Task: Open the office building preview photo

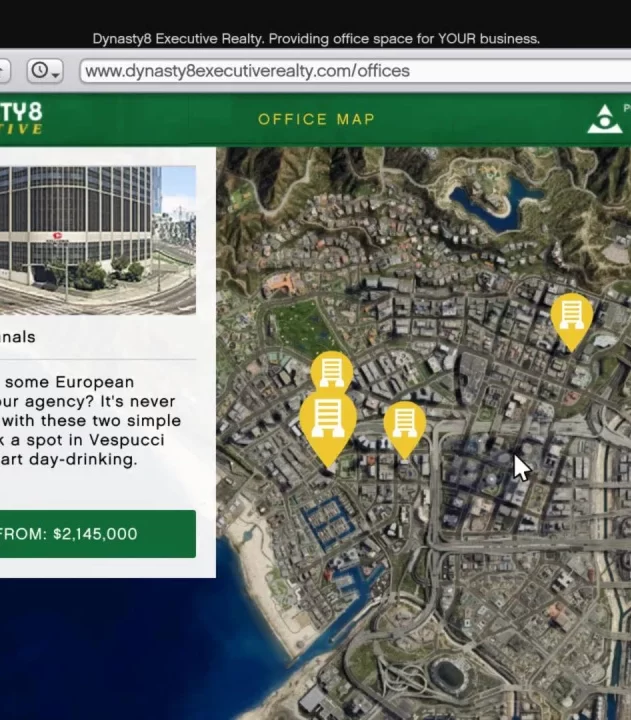Action: point(98,240)
